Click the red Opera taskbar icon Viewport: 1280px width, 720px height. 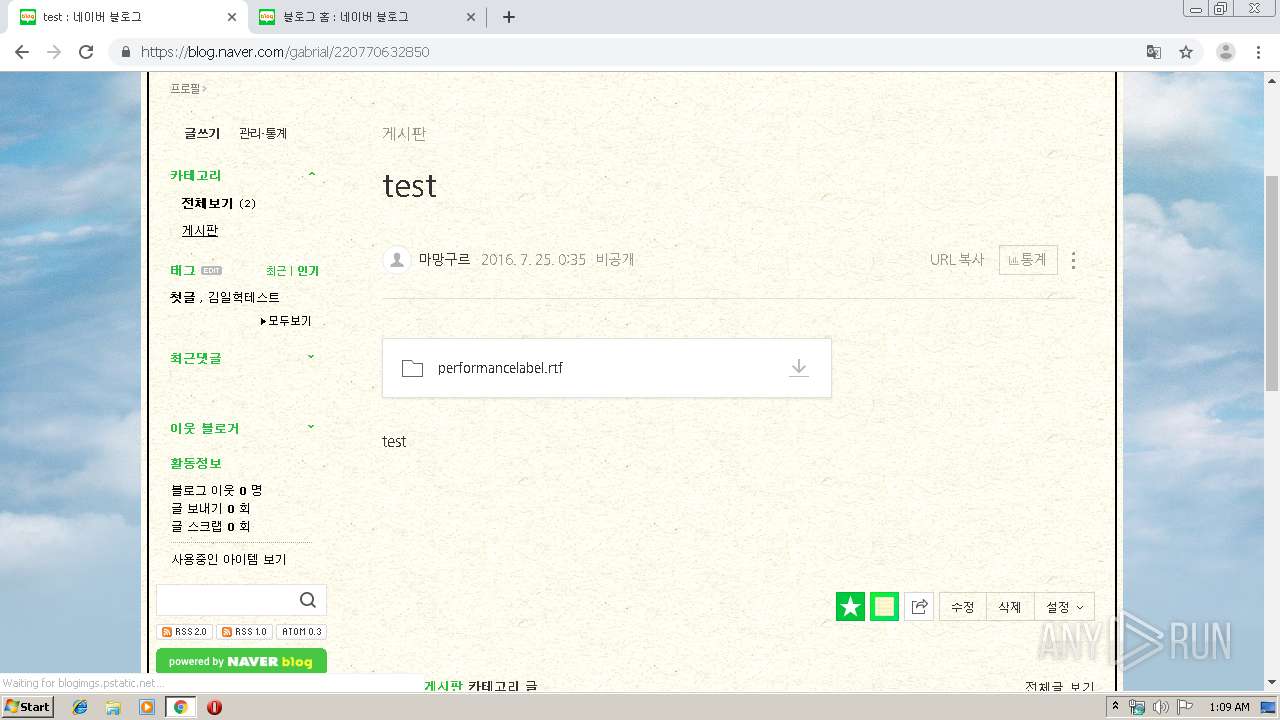(x=214, y=707)
